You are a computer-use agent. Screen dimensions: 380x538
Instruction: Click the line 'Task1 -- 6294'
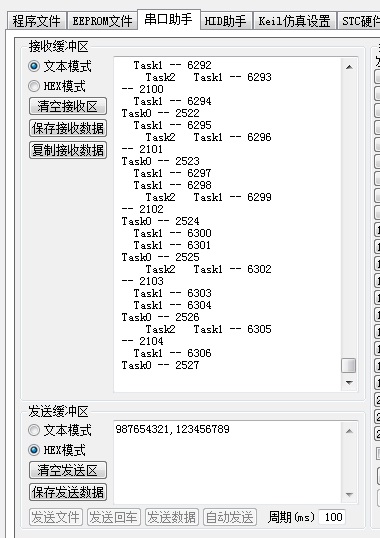(x=172, y=101)
